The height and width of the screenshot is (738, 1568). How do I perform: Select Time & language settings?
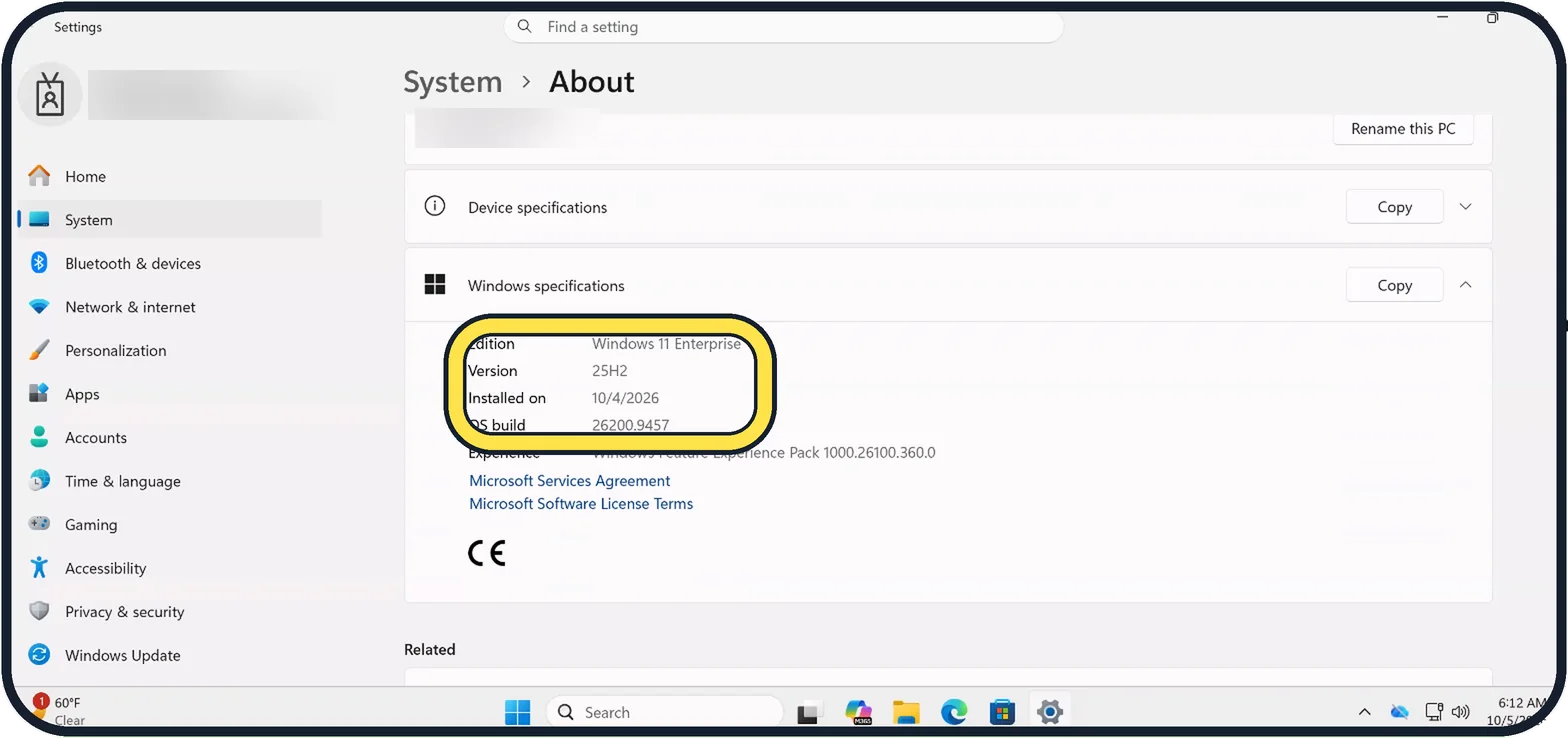pyautogui.click(x=169, y=481)
